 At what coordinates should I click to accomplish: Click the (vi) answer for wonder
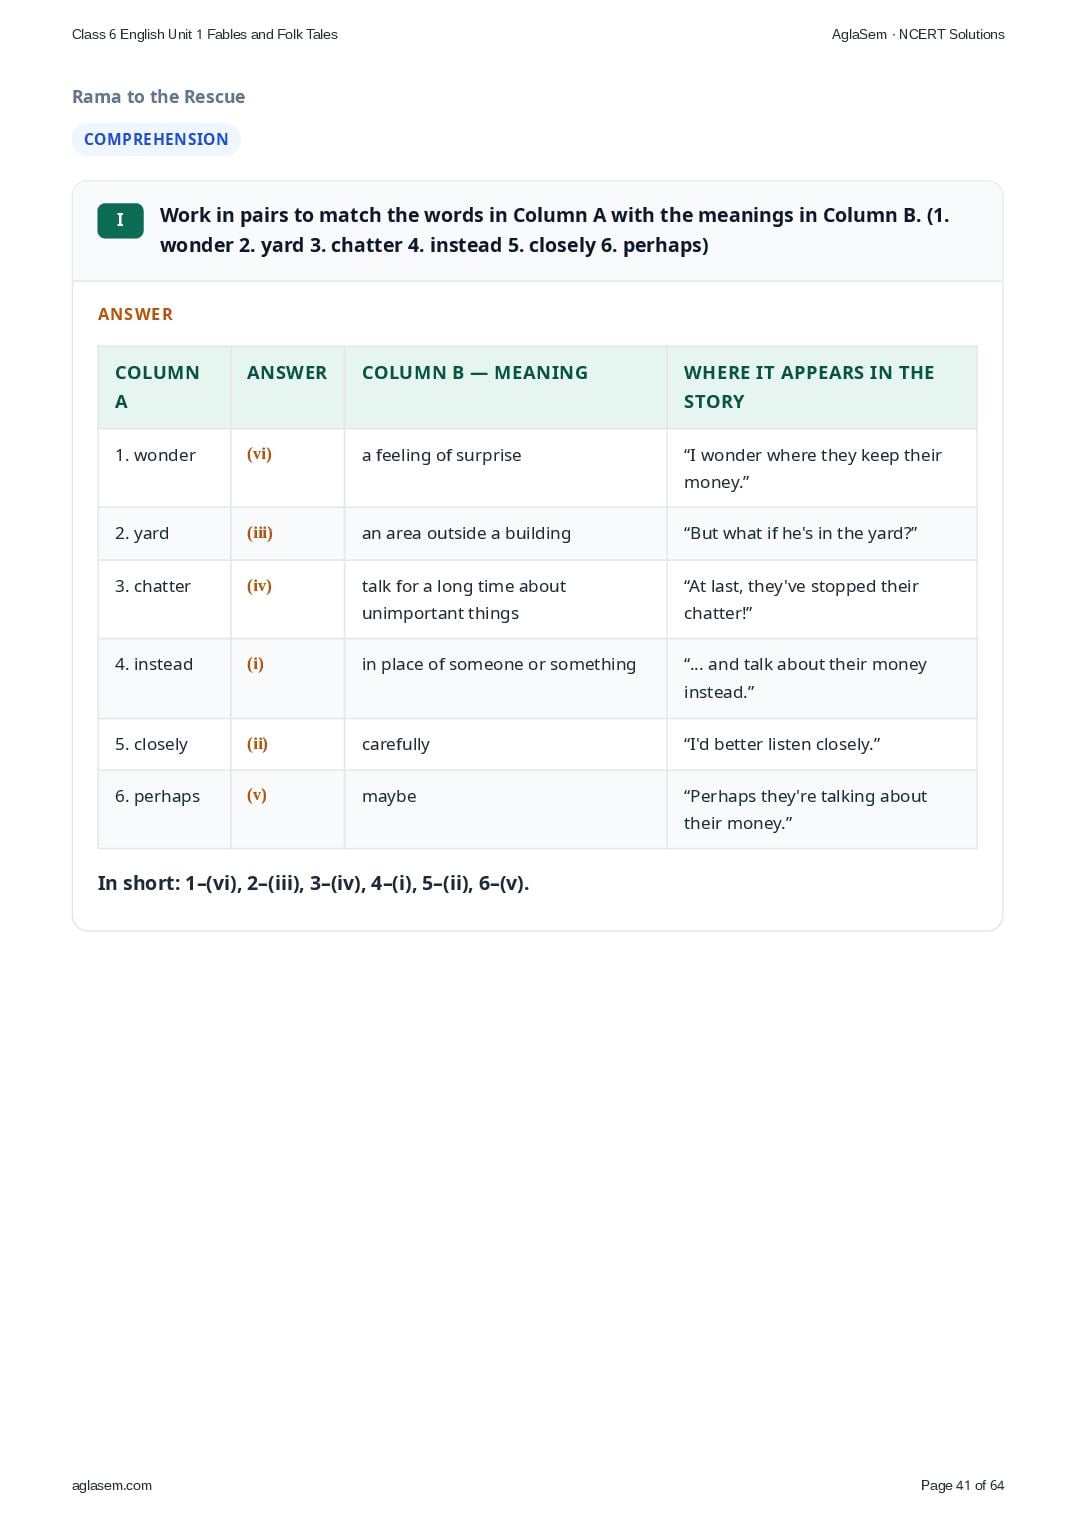pos(259,454)
